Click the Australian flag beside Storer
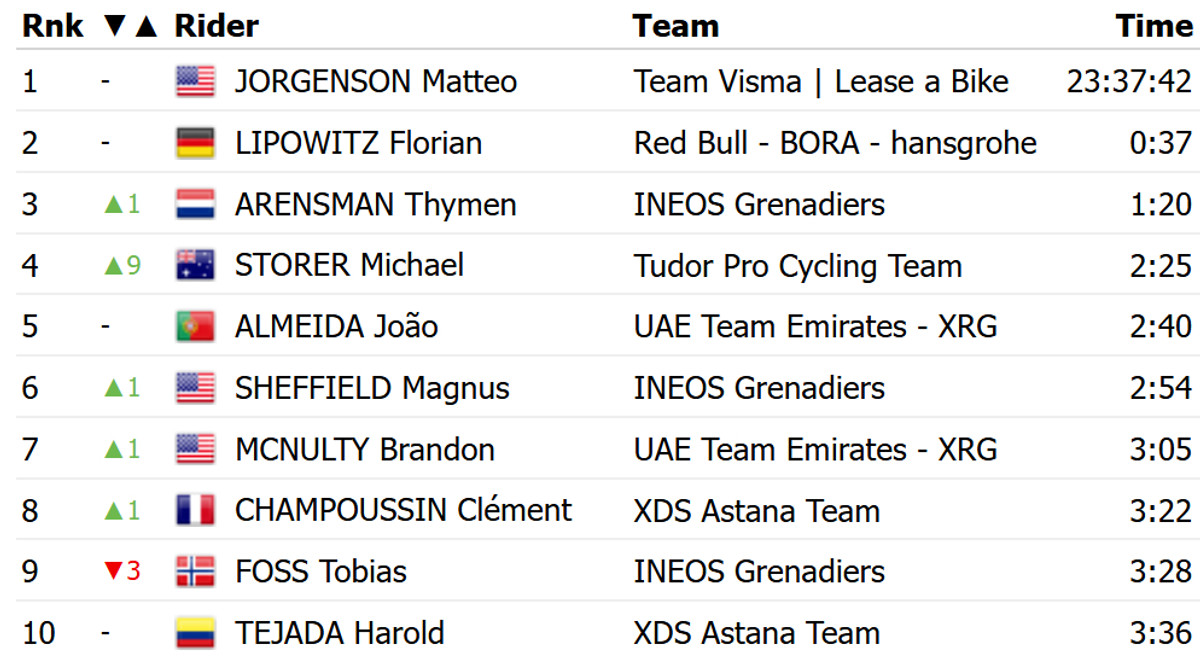Viewport: 1200px width, 660px height. [195, 266]
